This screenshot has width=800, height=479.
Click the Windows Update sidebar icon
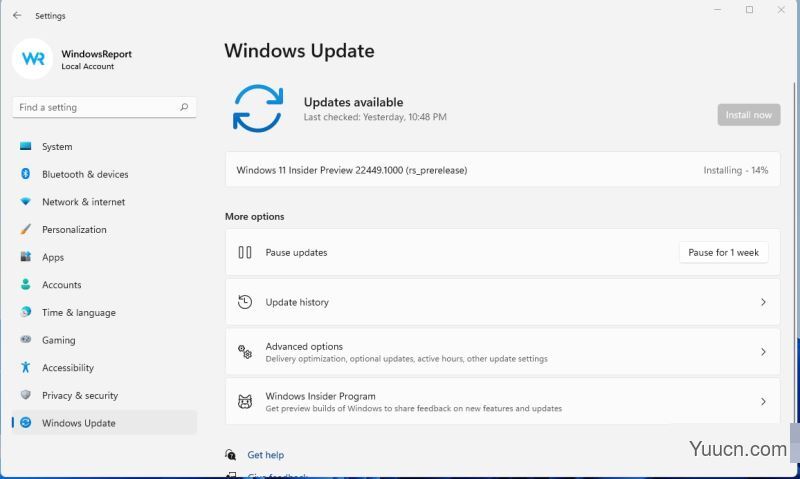(x=26, y=422)
